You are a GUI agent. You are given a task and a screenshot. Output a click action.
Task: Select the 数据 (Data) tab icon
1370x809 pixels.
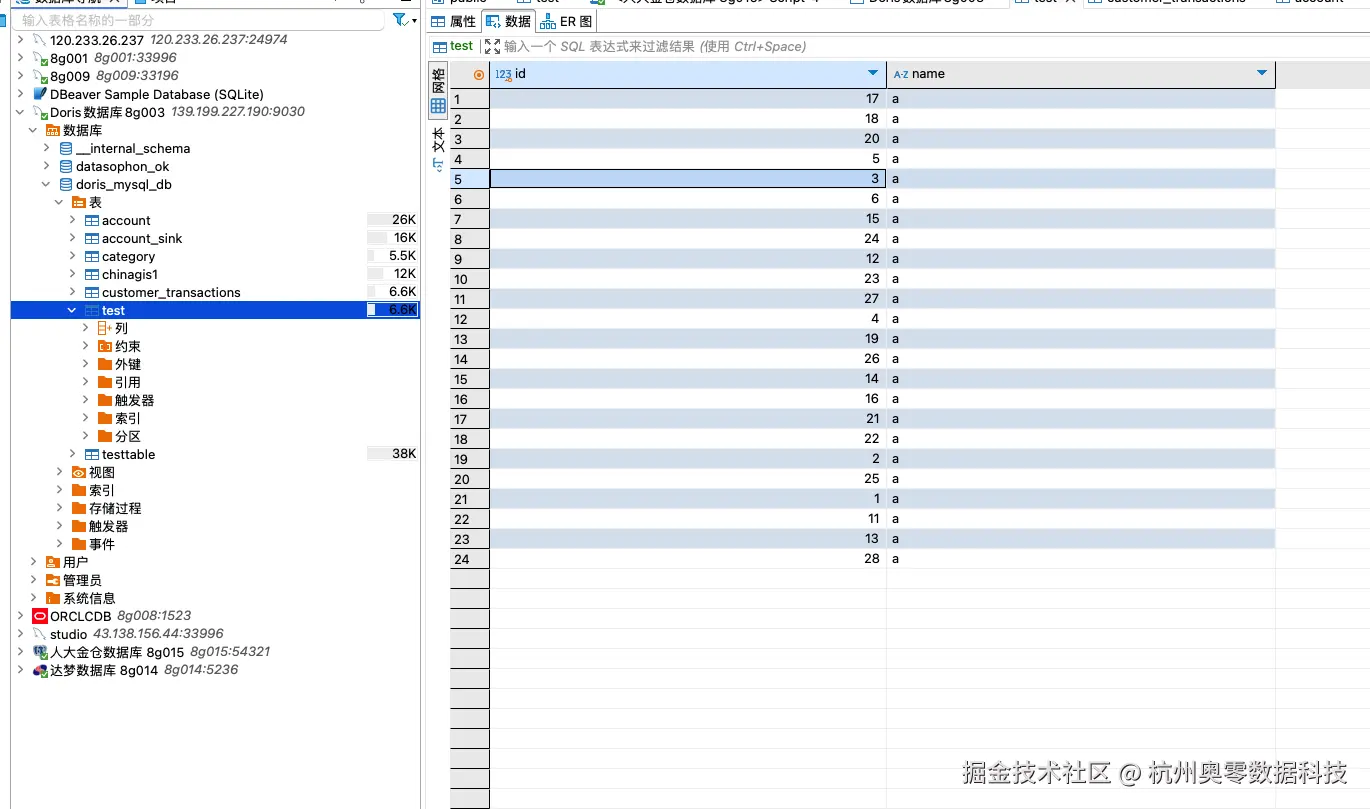click(491, 22)
